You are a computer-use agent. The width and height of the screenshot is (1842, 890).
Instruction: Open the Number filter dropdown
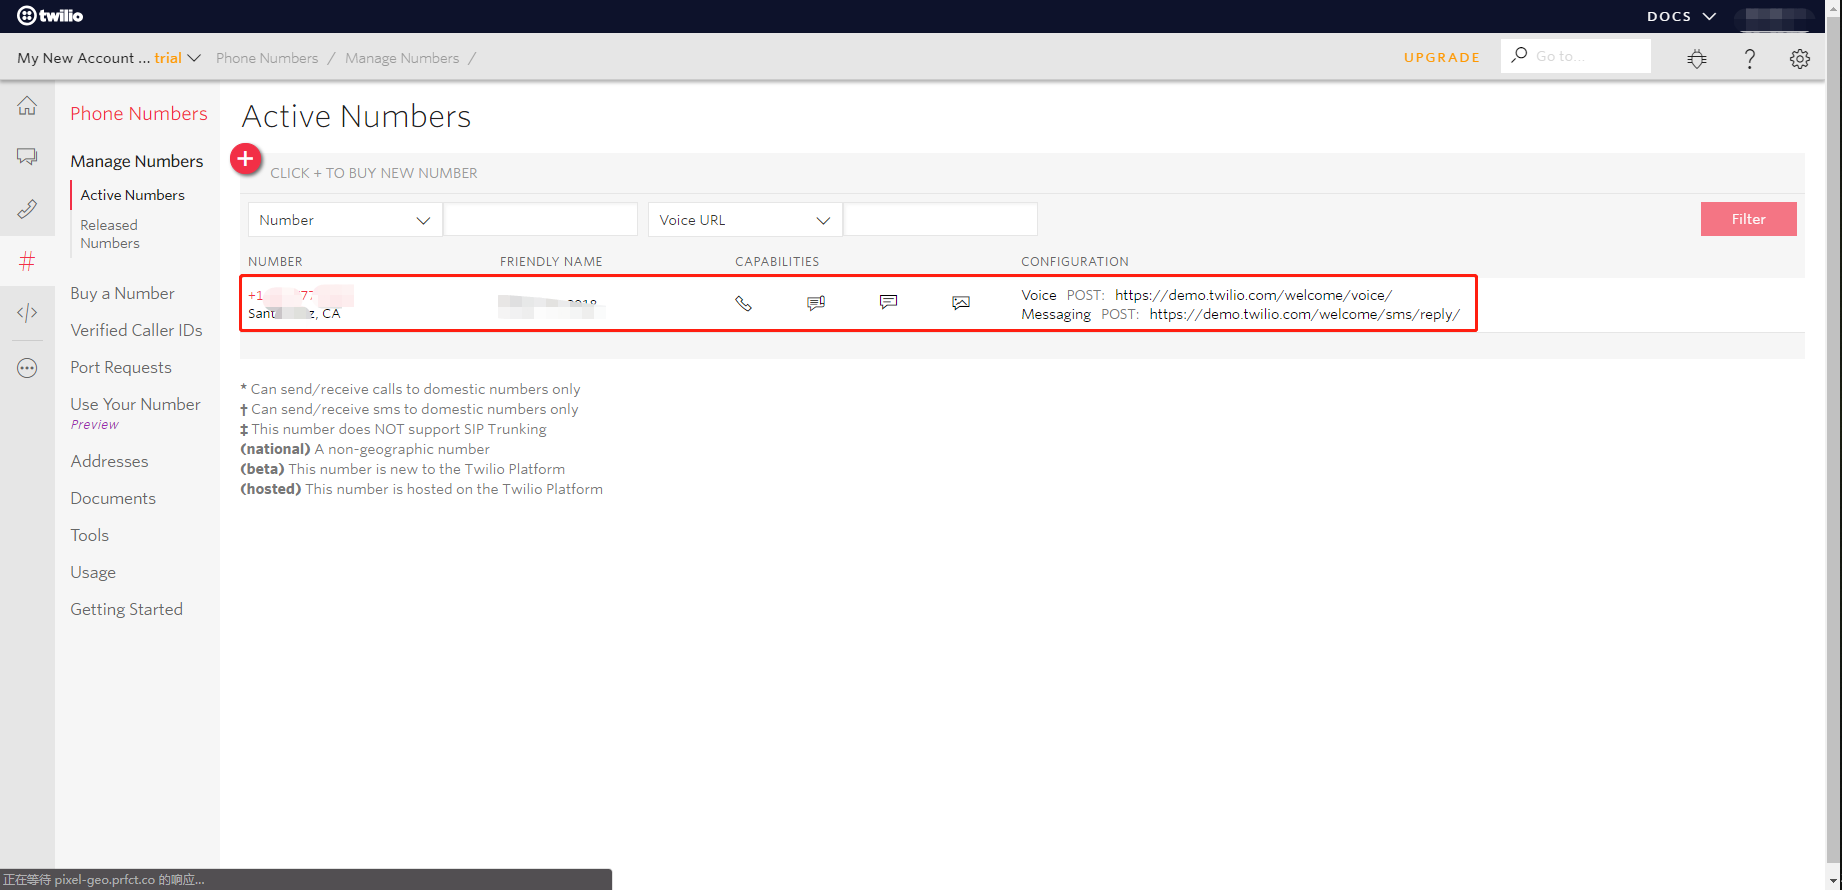click(345, 220)
